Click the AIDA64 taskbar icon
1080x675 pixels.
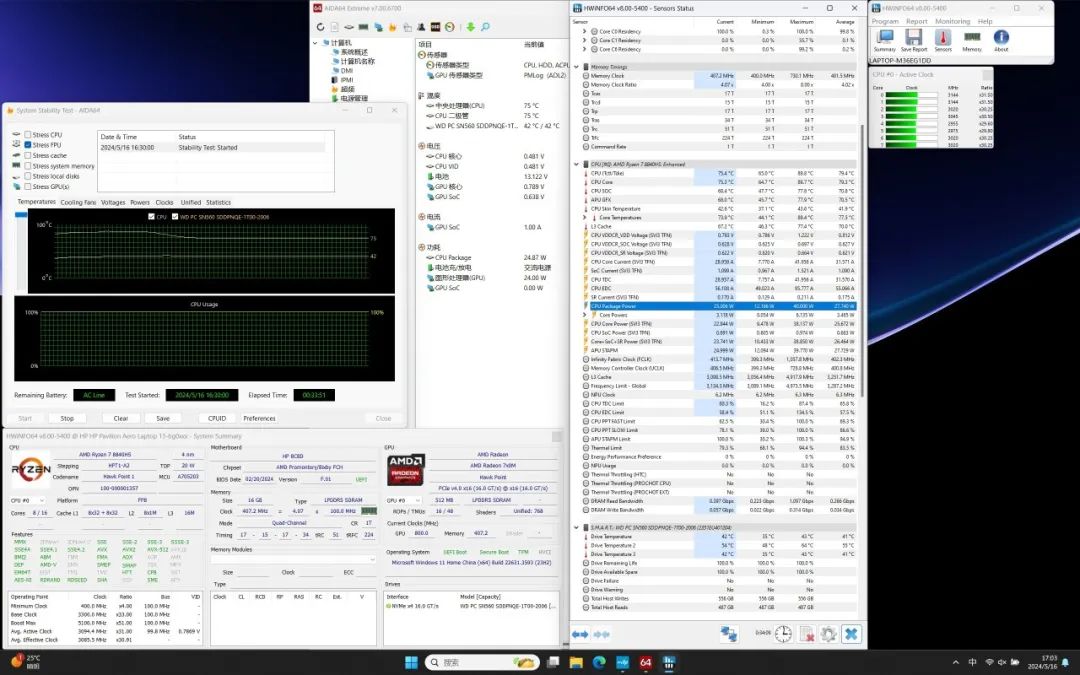646,662
